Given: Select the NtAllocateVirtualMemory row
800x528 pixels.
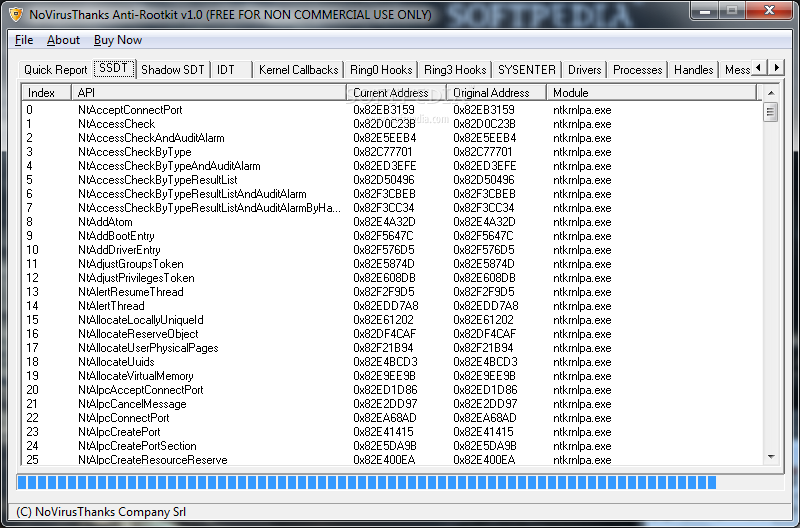Looking at the screenshot, I should pos(392,376).
